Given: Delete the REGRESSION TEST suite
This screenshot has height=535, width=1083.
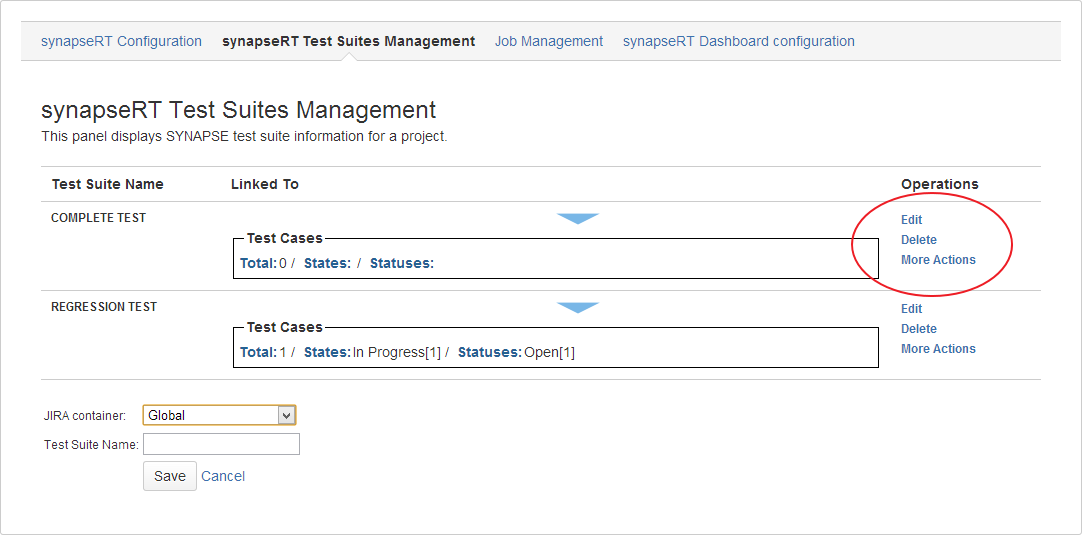Looking at the screenshot, I should (x=918, y=329).
